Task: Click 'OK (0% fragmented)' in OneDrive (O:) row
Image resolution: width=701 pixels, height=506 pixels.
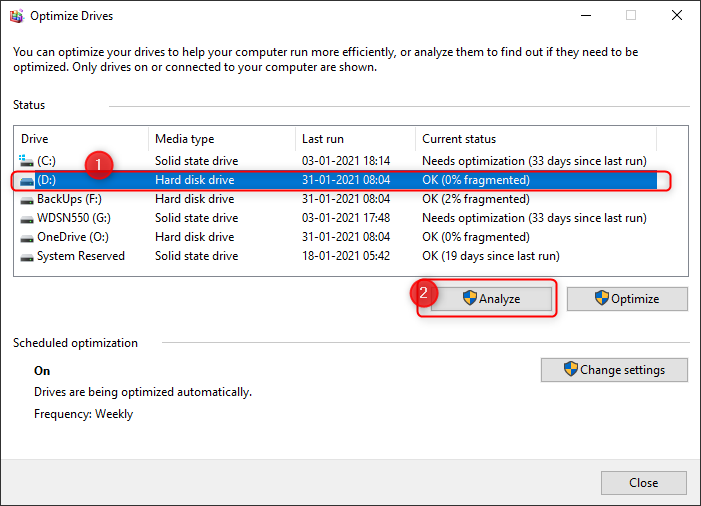Action: pos(476,237)
